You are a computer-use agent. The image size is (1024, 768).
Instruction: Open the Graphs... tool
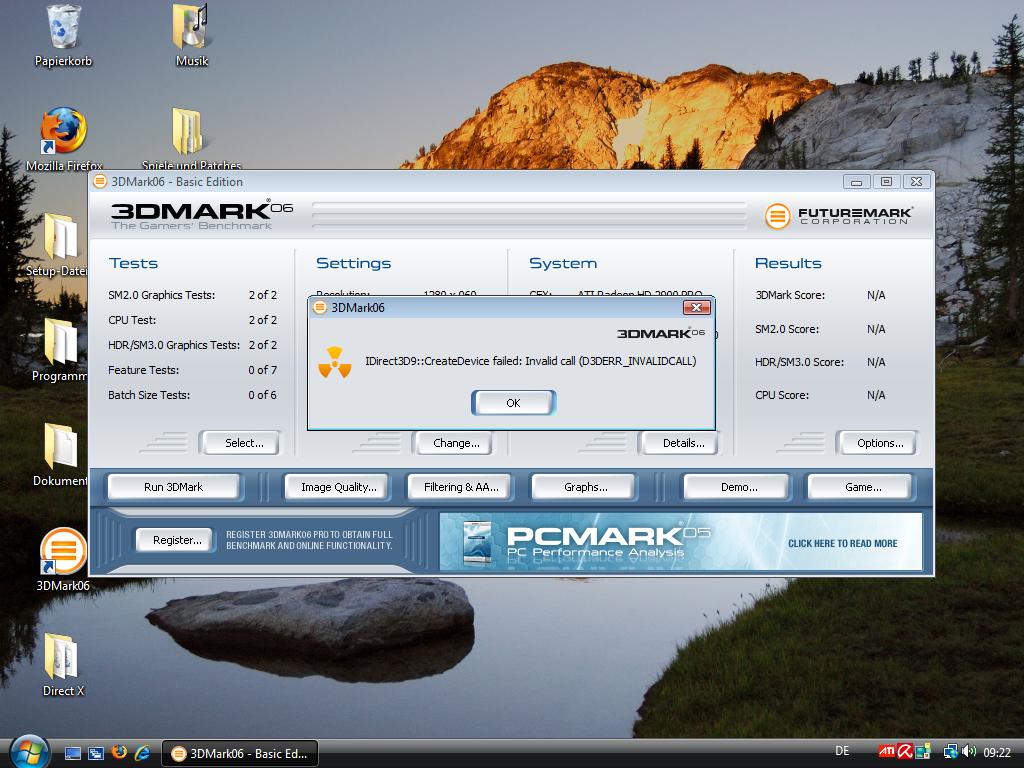pos(584,487)
